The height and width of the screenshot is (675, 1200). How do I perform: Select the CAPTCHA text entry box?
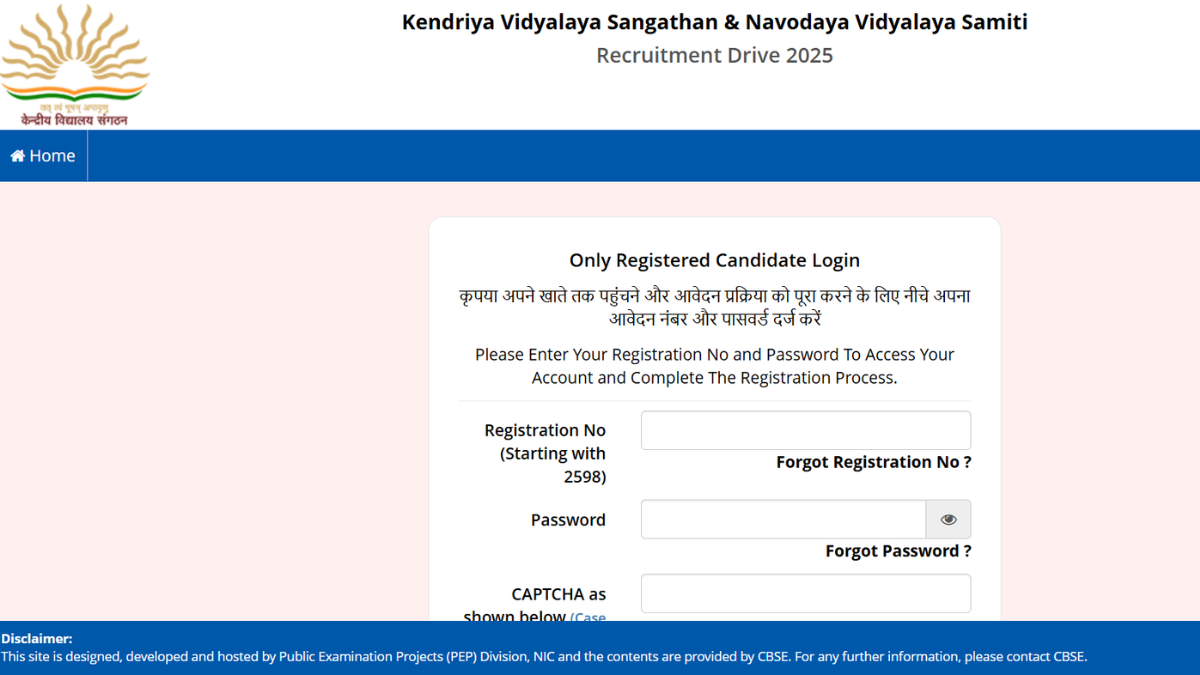(805, 593)
